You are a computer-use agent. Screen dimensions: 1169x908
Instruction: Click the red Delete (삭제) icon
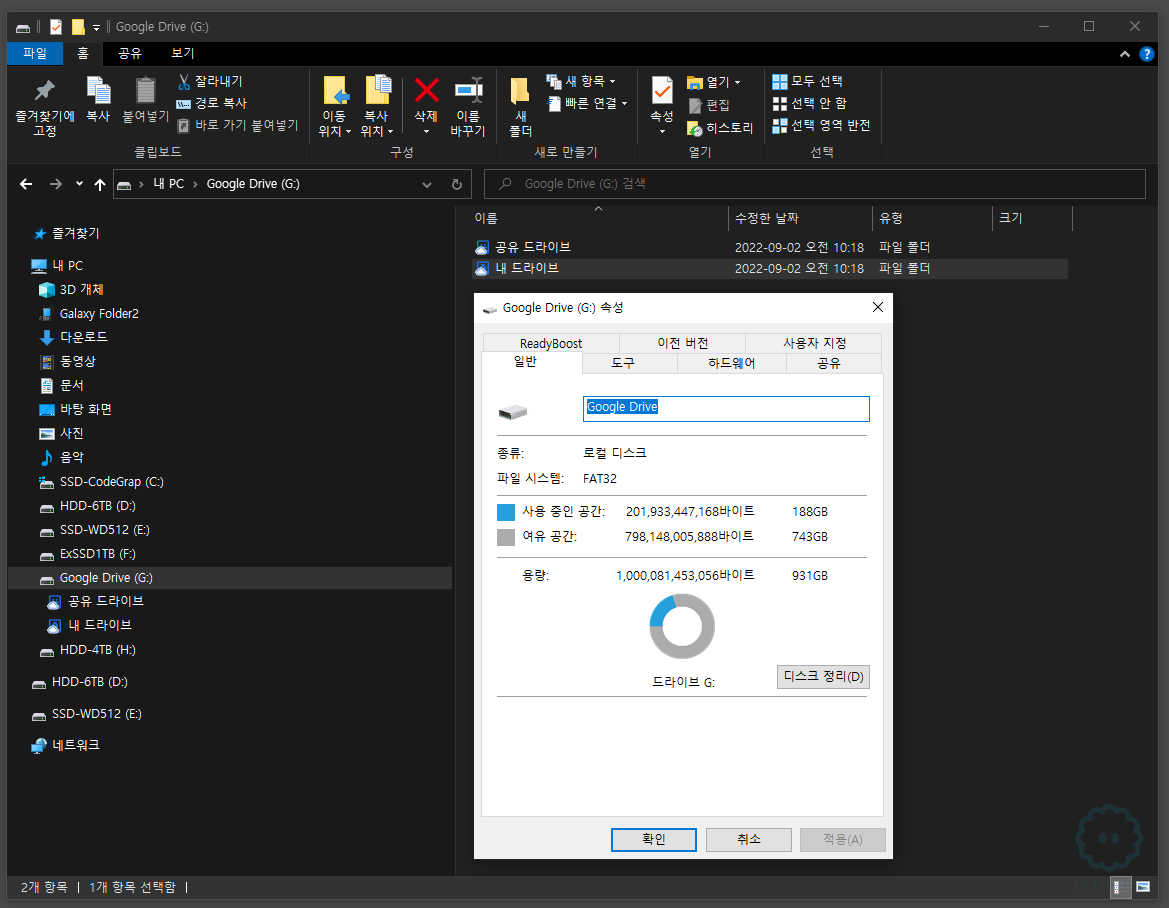point(426,91)
